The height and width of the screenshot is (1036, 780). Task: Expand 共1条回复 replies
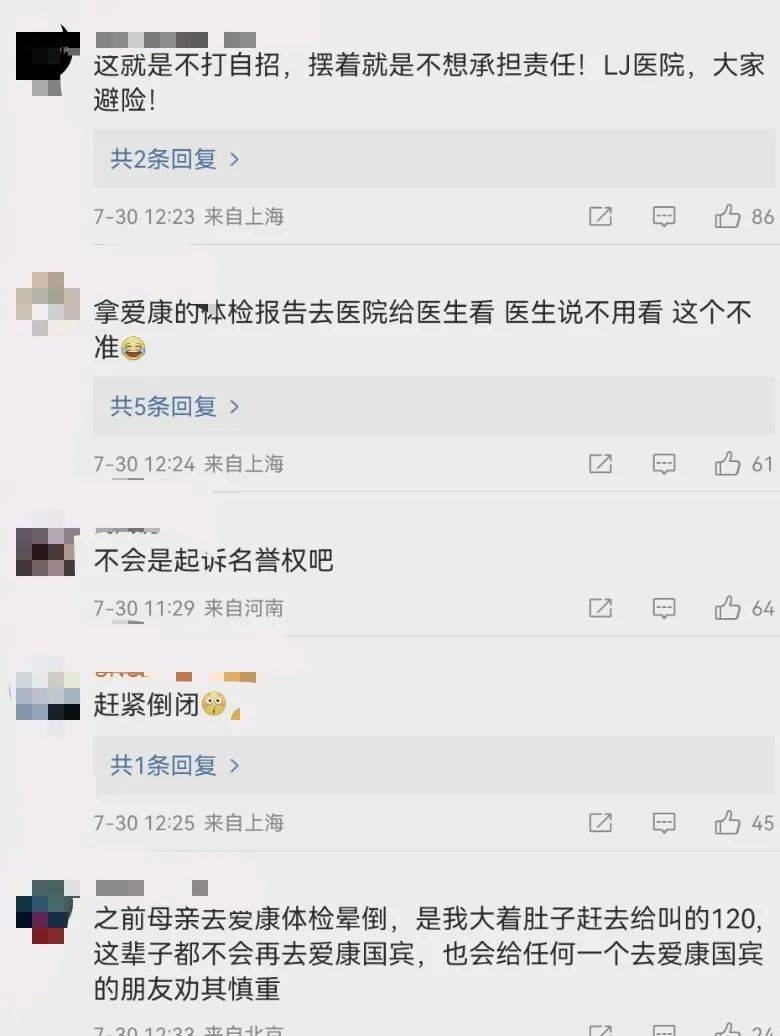point(174,765)
